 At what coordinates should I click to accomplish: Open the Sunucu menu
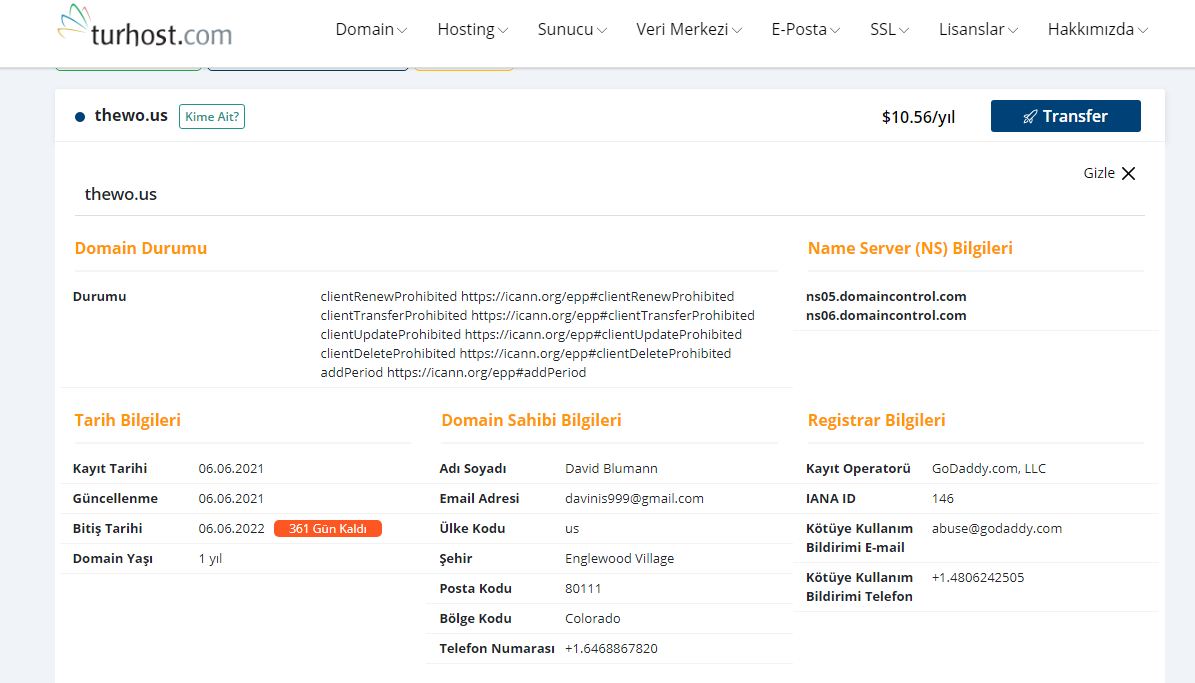(x=572, y=30)
